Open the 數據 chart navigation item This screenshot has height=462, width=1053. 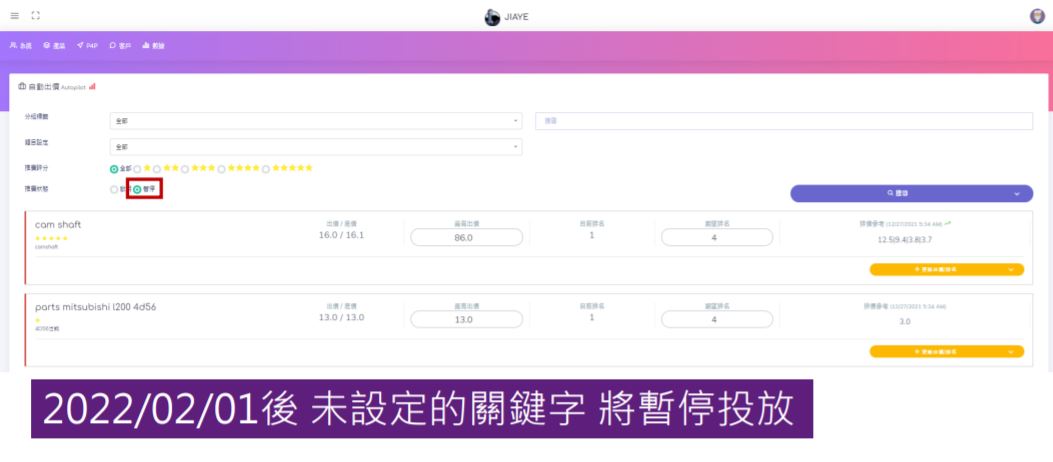[153, 46]
